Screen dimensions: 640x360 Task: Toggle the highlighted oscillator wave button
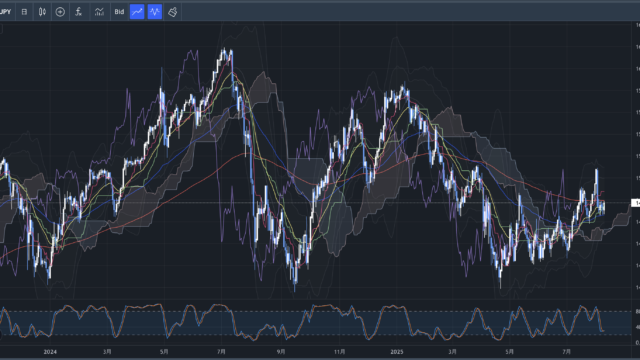[x=155, y=12]
